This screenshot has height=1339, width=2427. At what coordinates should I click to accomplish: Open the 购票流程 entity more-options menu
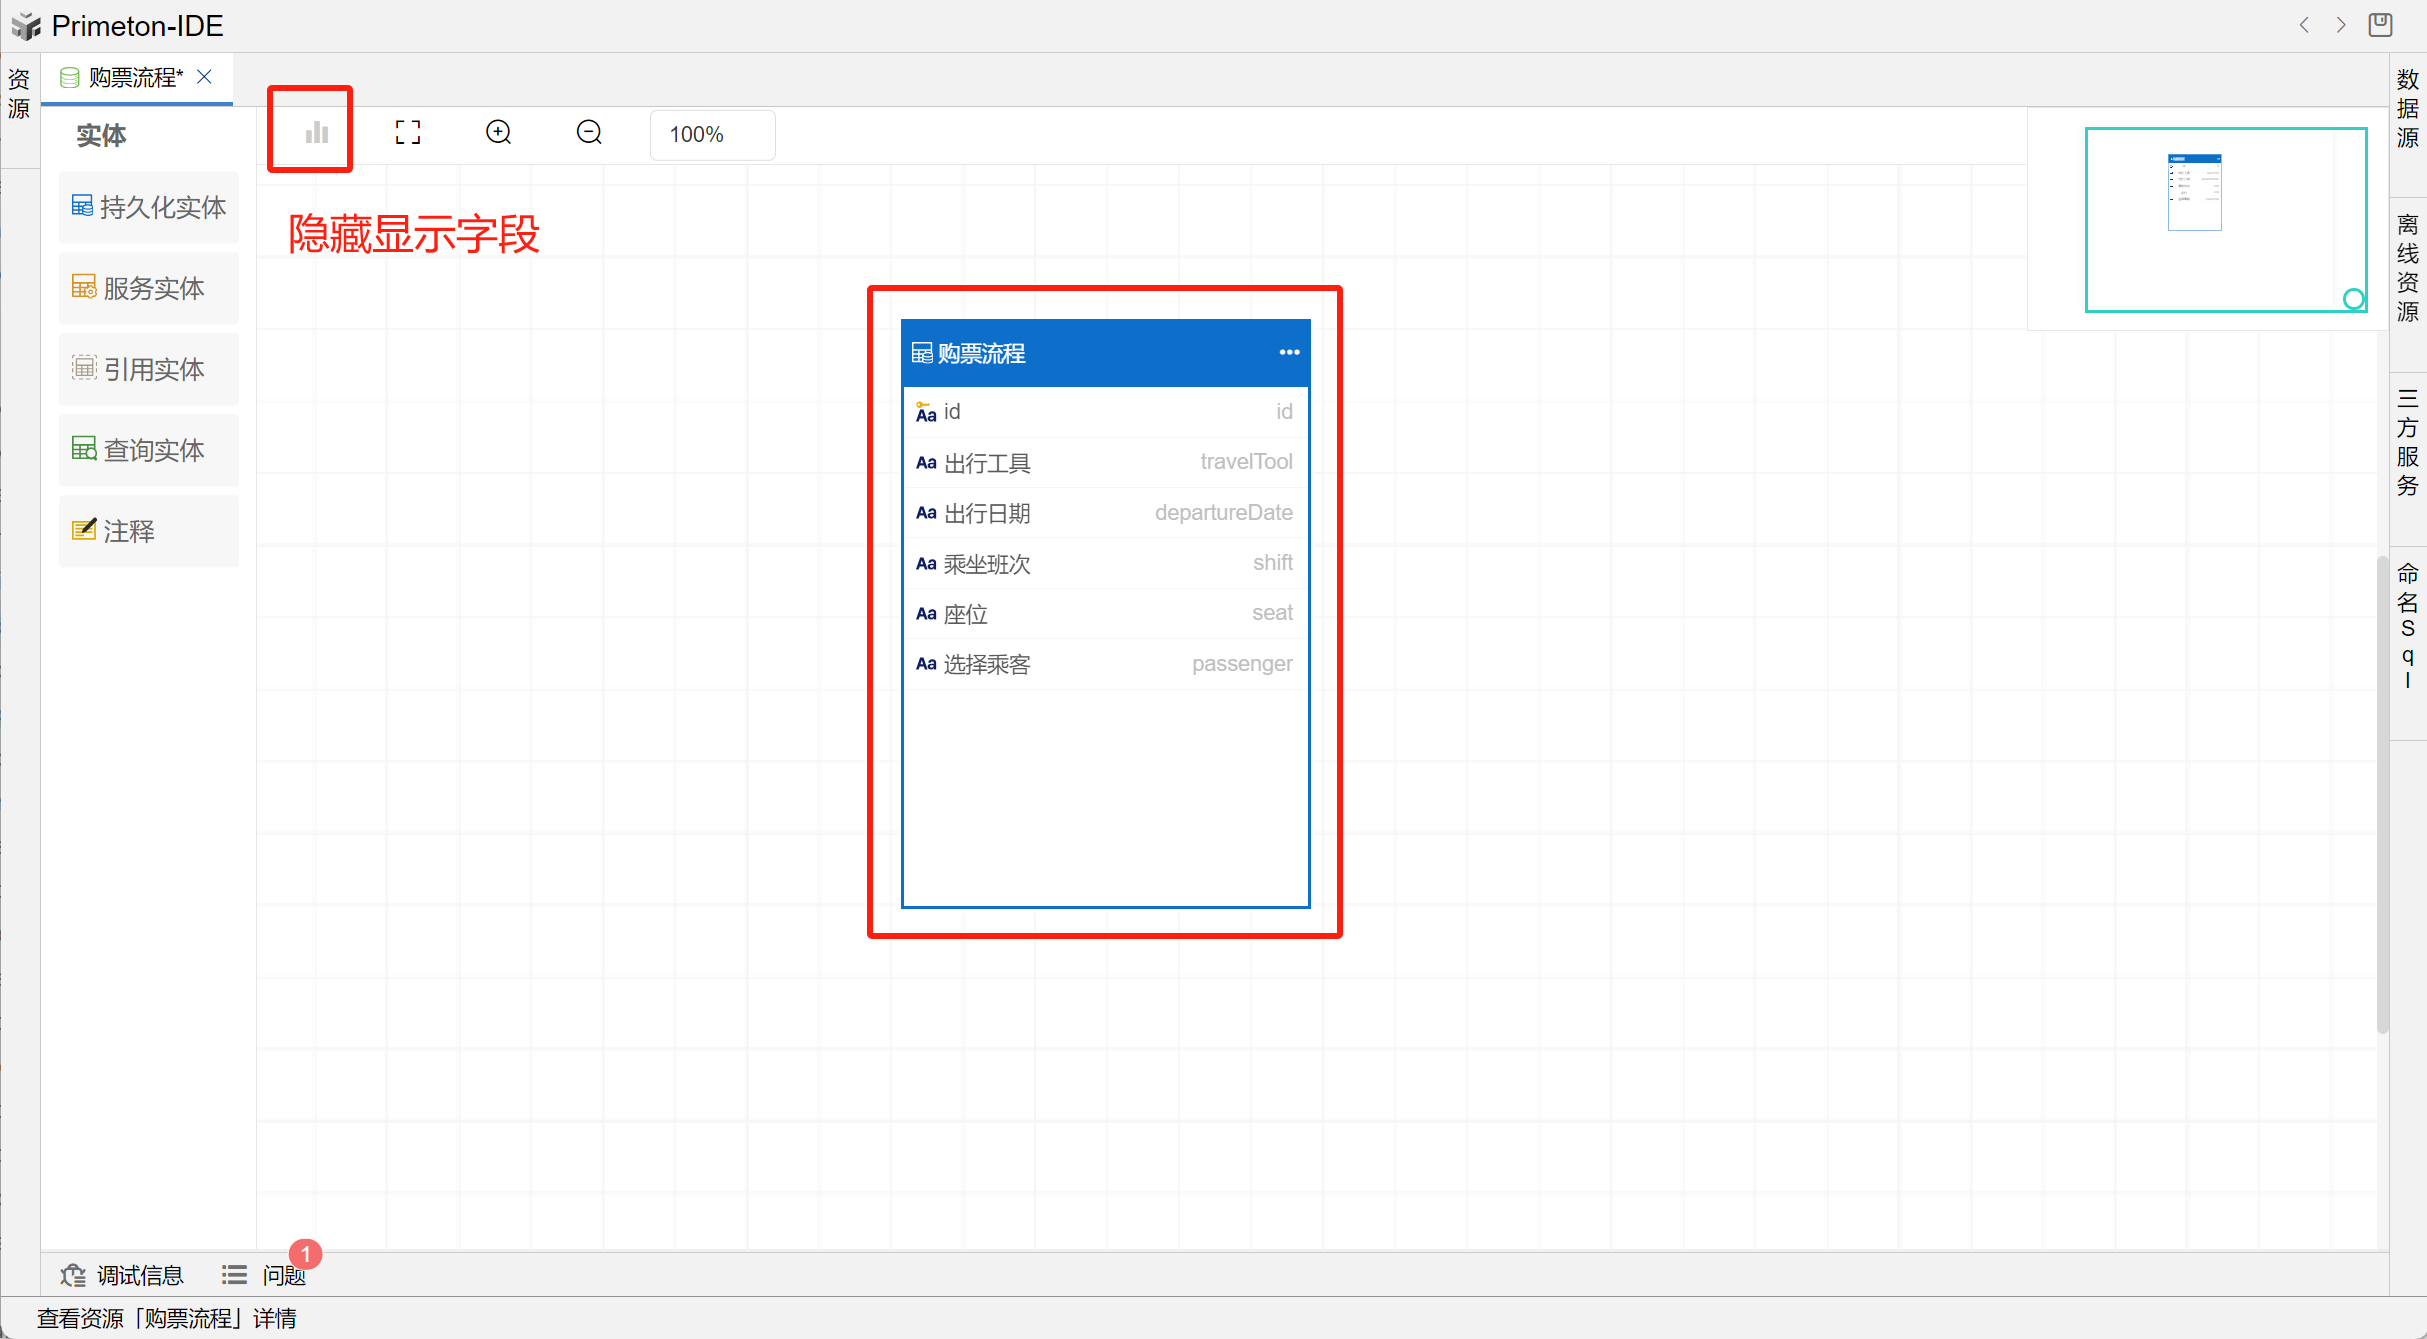1289,352
